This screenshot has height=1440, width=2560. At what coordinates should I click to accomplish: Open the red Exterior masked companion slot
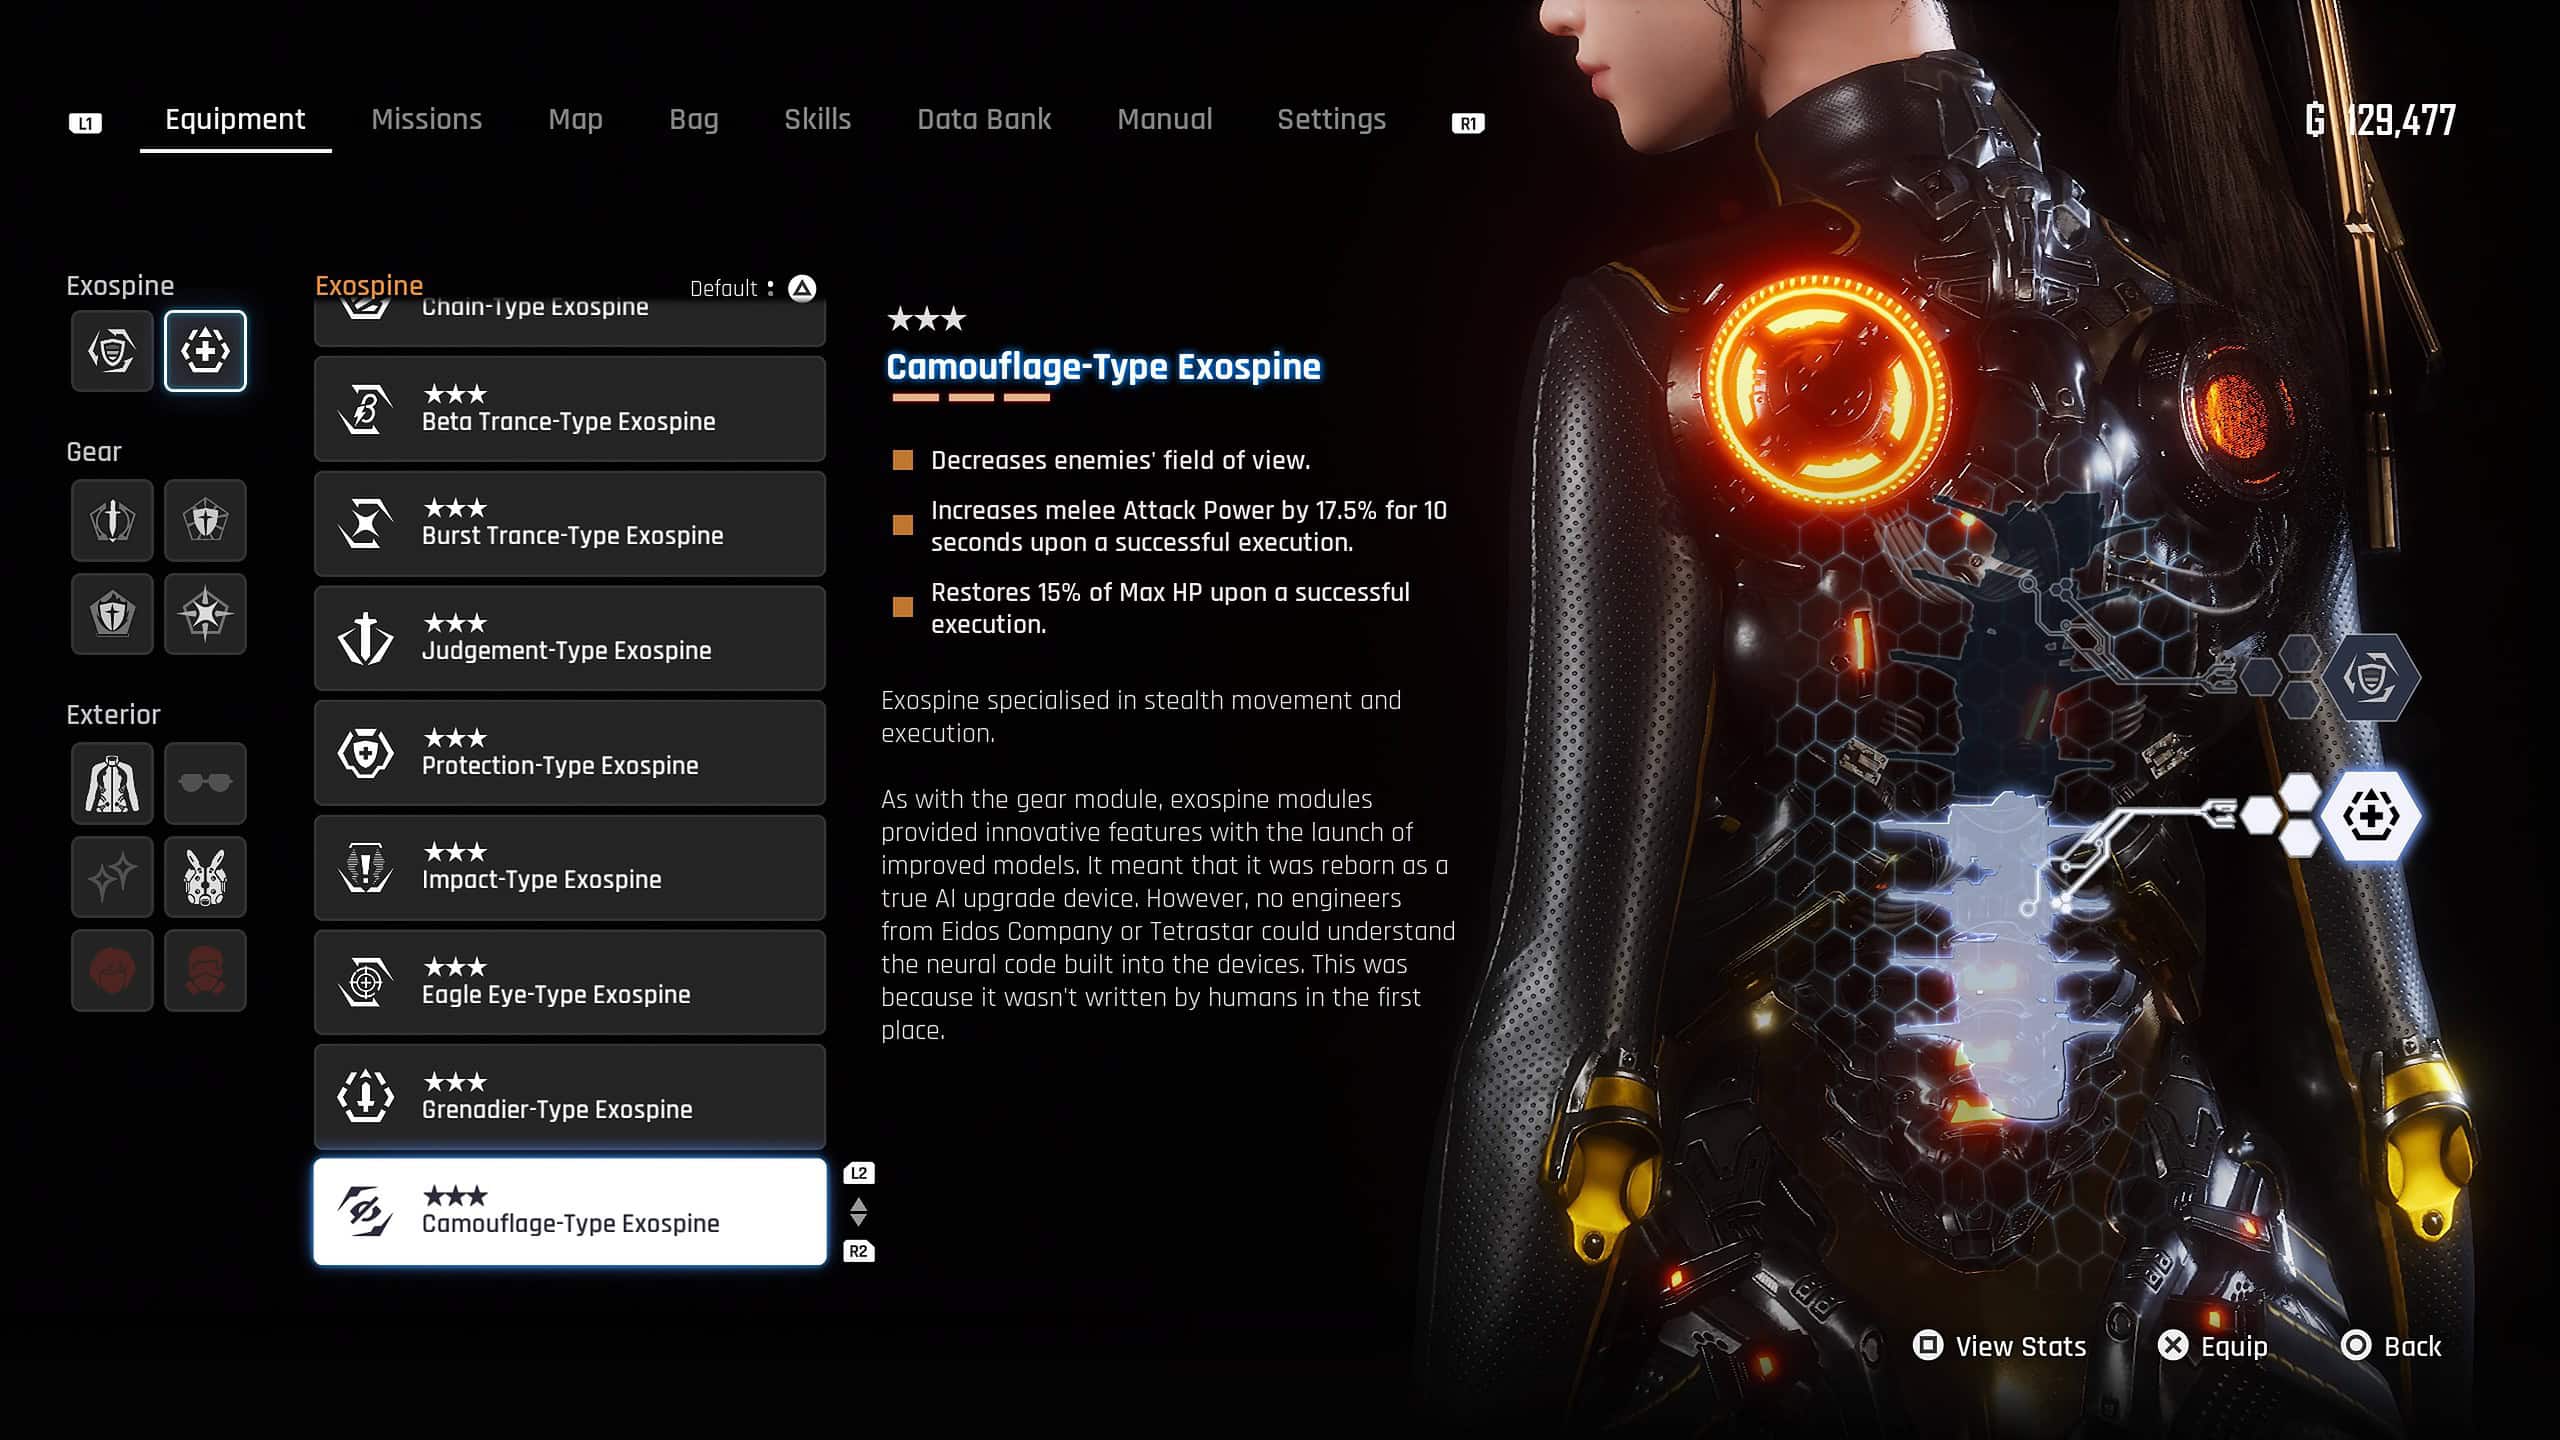point(205,970)
